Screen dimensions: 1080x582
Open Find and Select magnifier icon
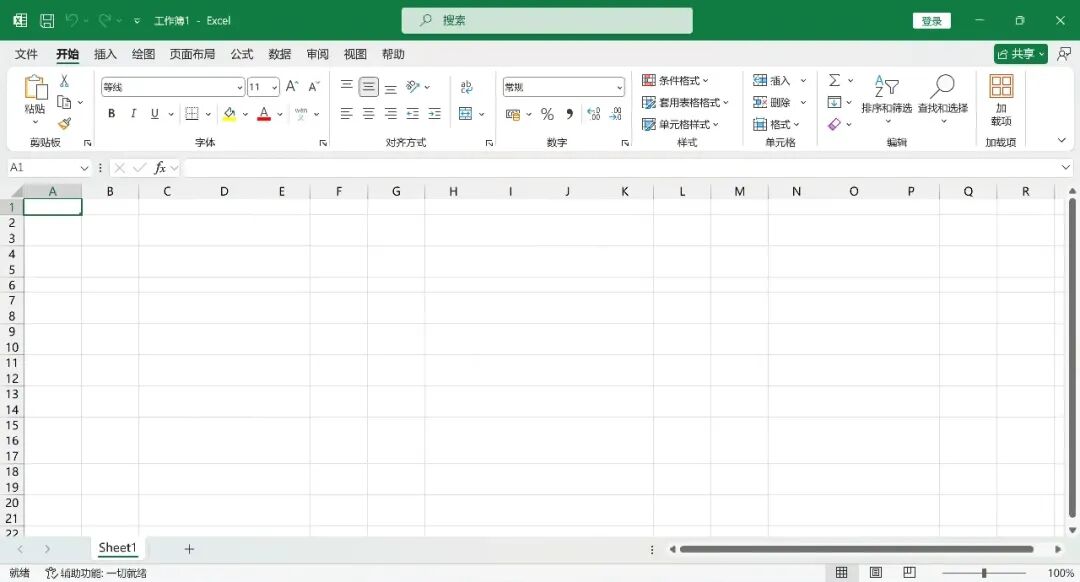(942, 87)
